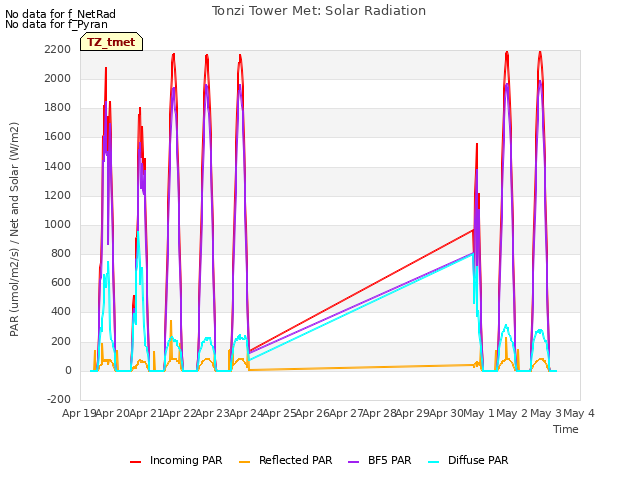Click the cyan Diffuse PAR legend swatch
This screenshot has height=480, width=640.
click(434, 462)
